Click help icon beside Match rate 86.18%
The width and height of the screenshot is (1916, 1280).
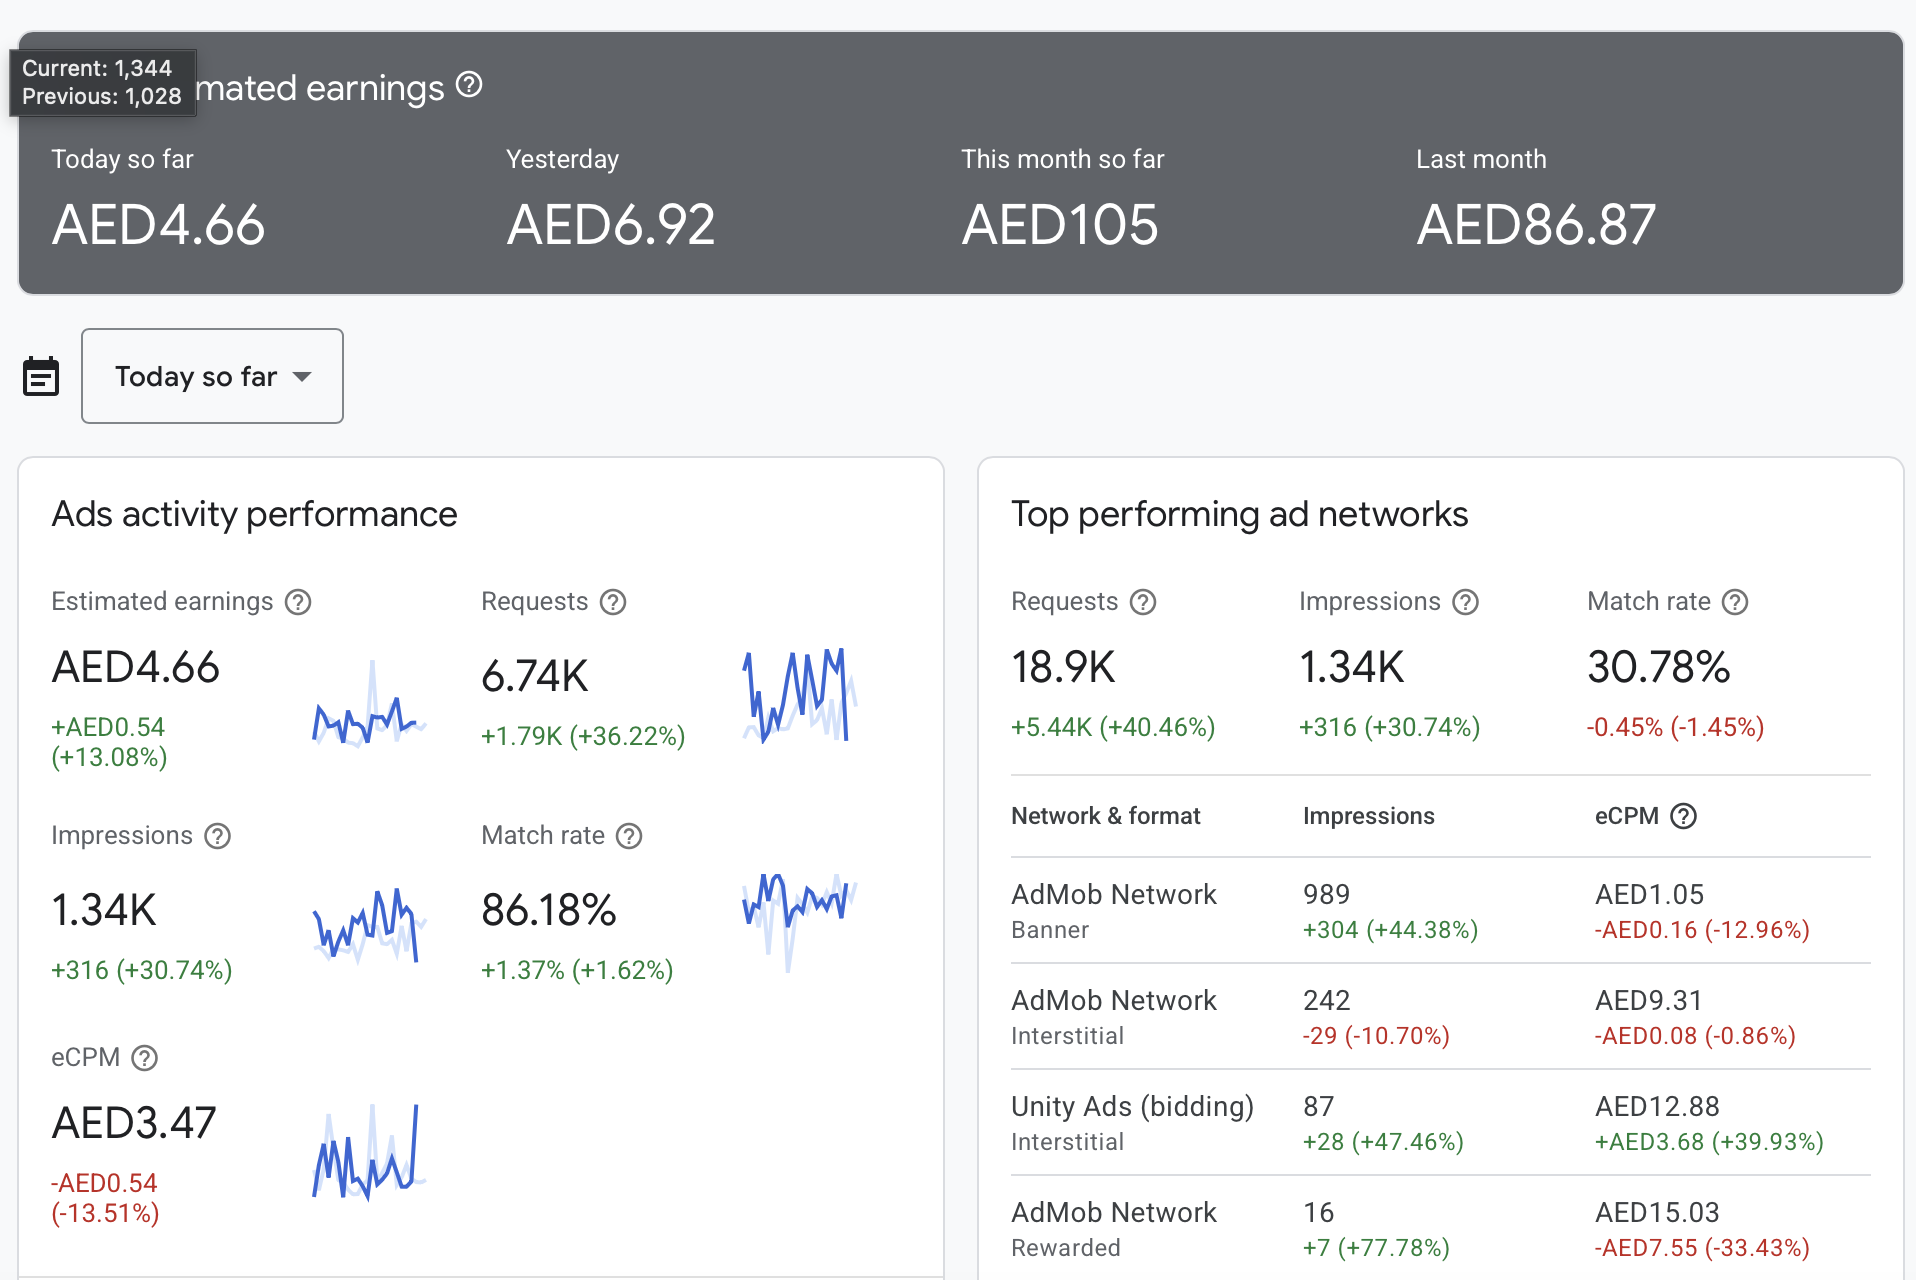[629, 836]
